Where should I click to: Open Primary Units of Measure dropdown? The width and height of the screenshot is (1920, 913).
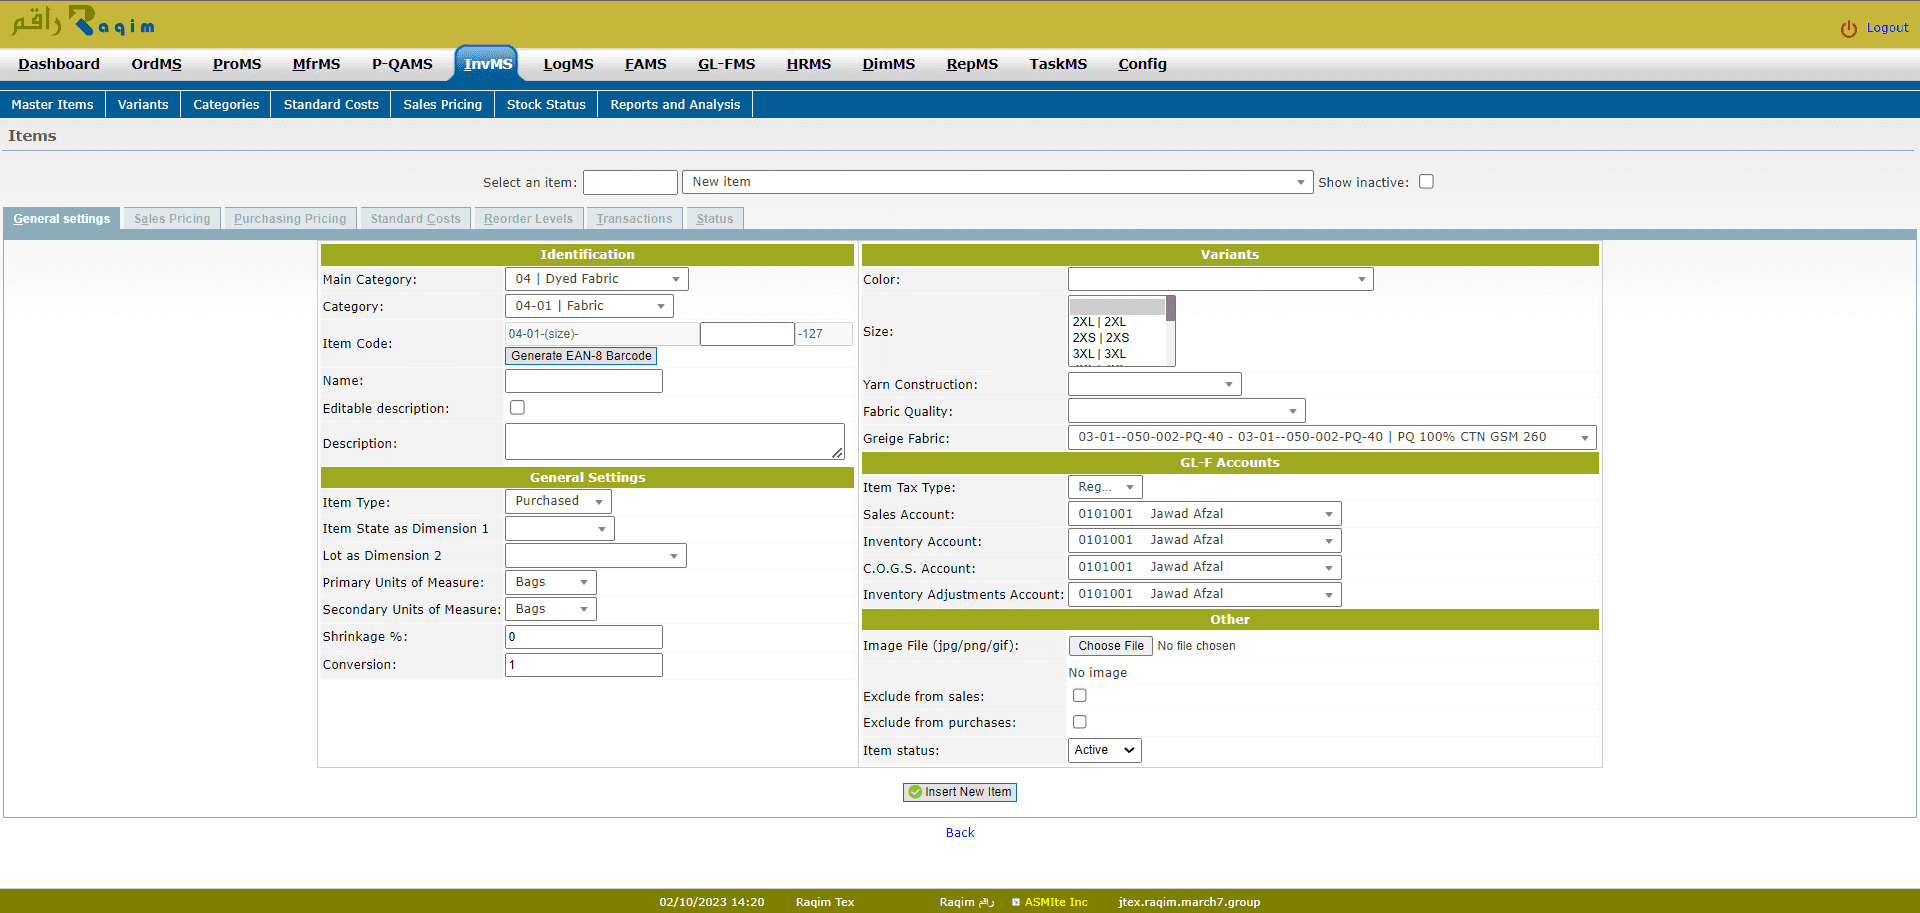coord(551,582)
